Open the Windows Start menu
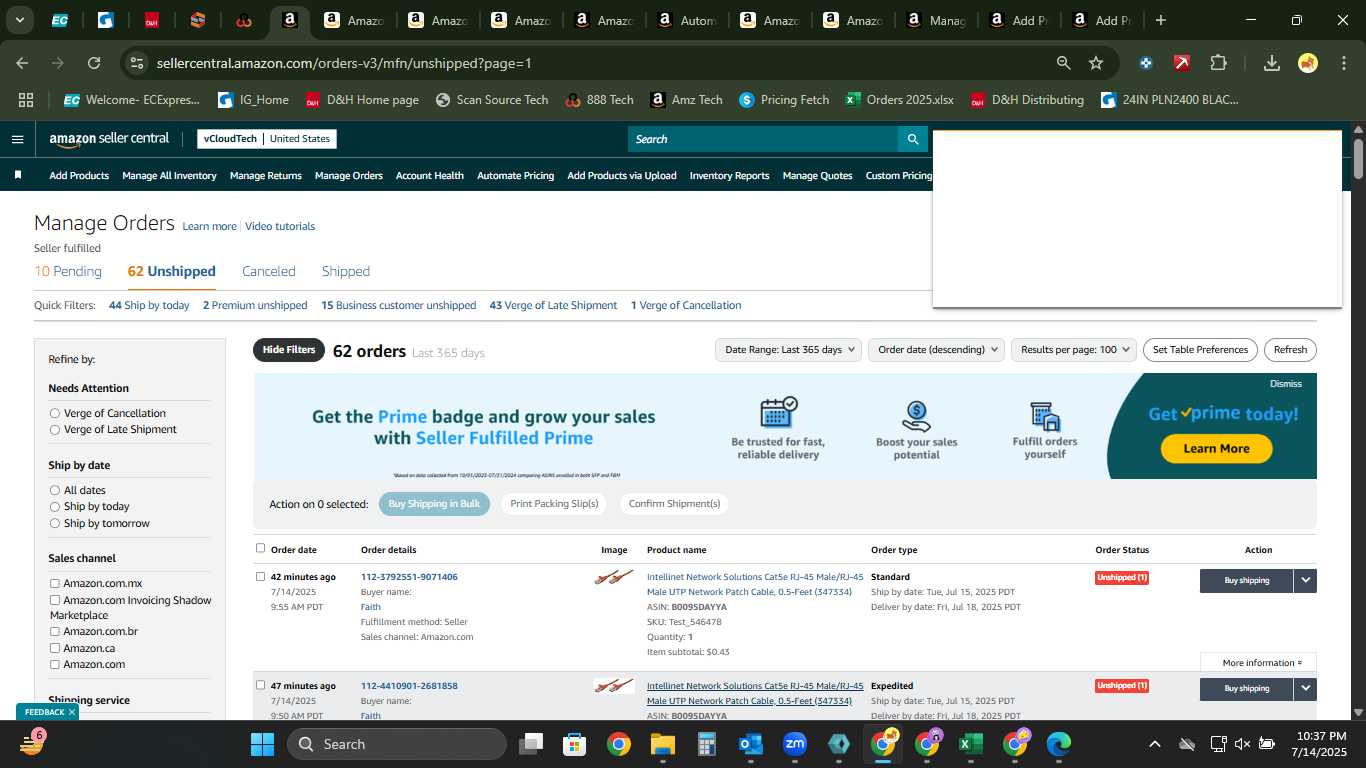The width and height of the screenshot is (1366, 768). tap(262, 744)
